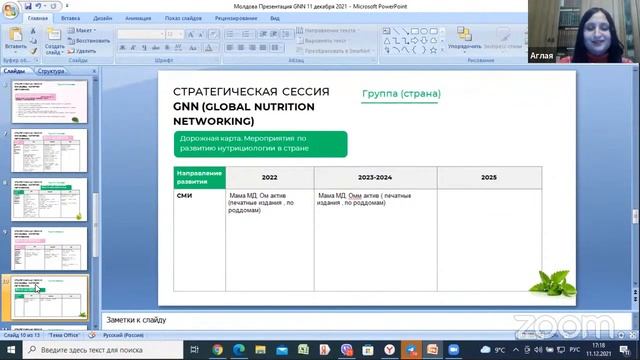
Task: Open the Показ слайдов ribbon tab
Action: [x=183, y=18]
